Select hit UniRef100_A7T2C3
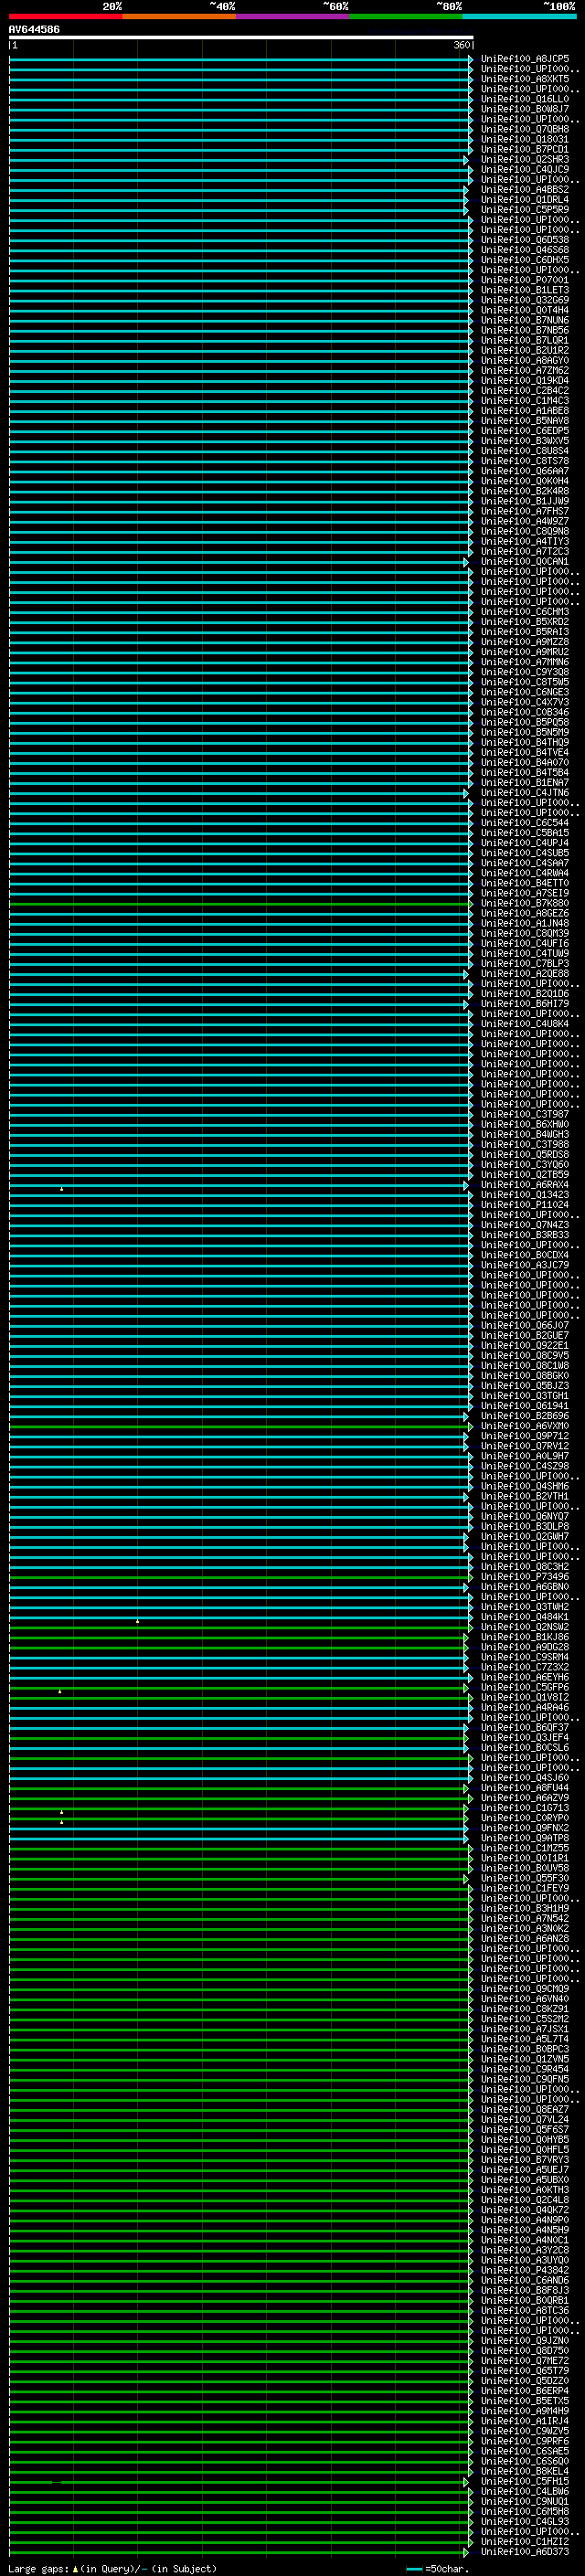 pos(525,552)
